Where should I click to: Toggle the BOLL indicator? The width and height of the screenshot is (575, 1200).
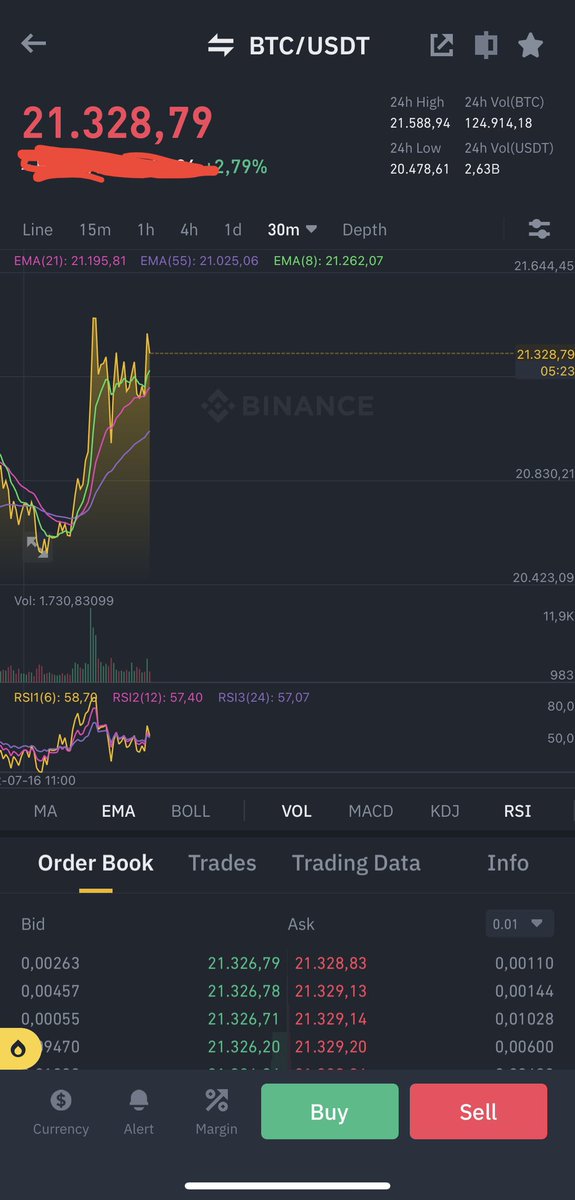190,811
